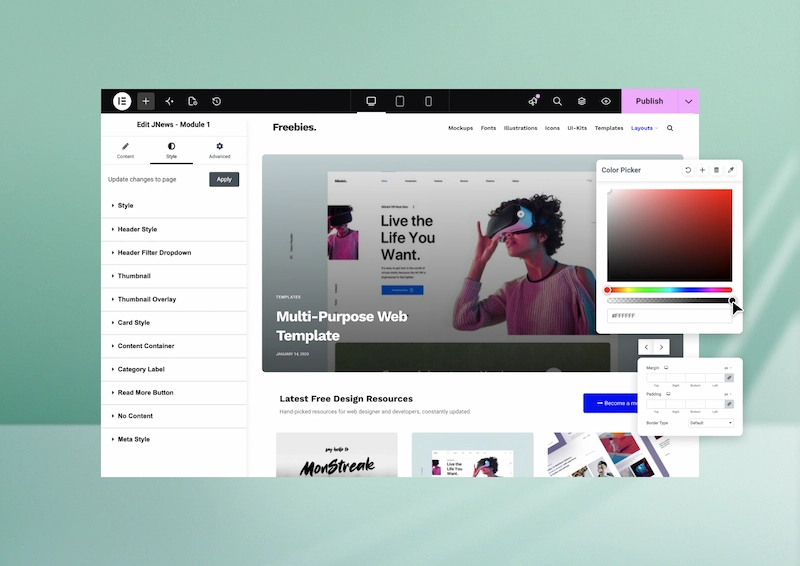The width and height of the screenshot is (800, 566).
Task: Click the Padding Top input field
Action: point(656,404)
